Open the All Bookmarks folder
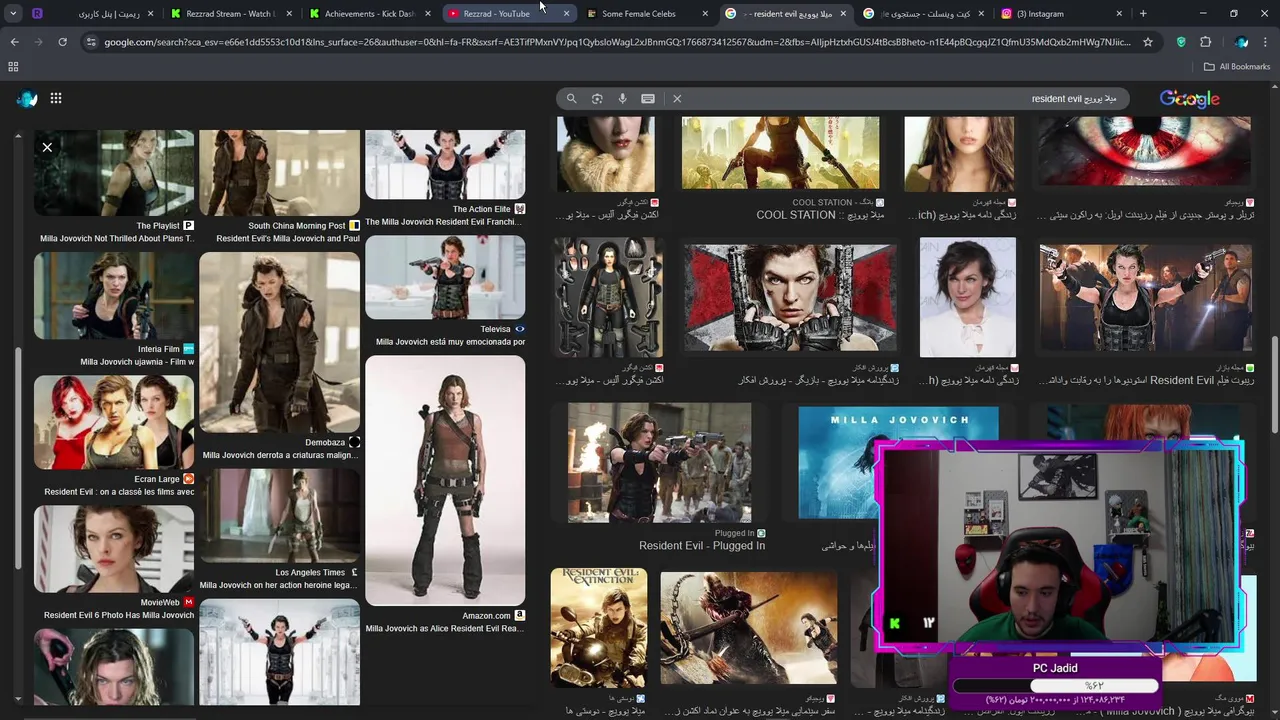The height and width of the screenshot is (720, 1280). pyautogui.click(x=1236, y=66)
